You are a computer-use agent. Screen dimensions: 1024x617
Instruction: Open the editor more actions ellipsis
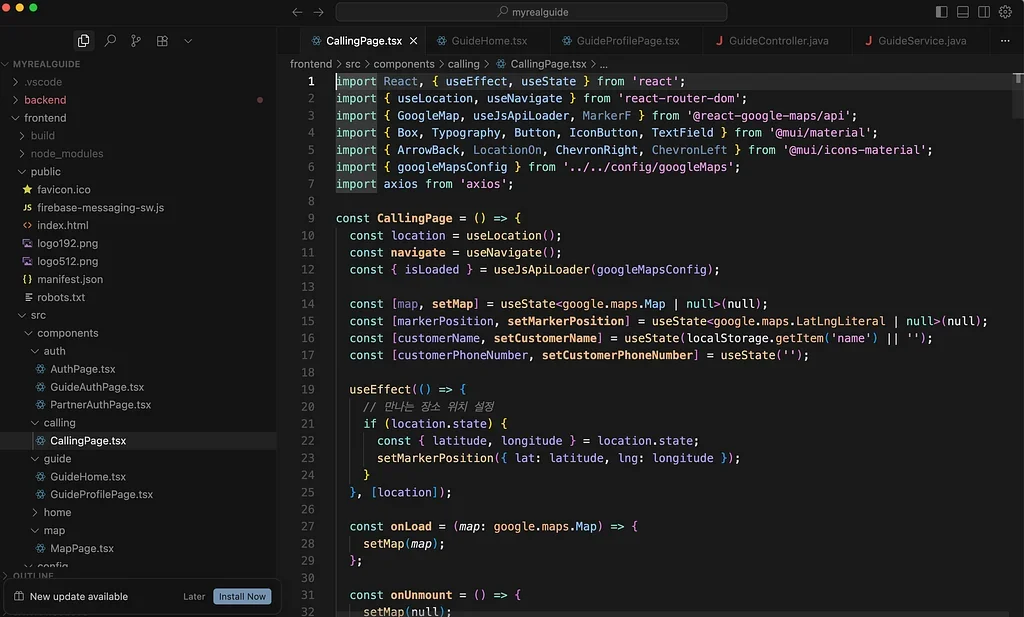(1004, 40)
